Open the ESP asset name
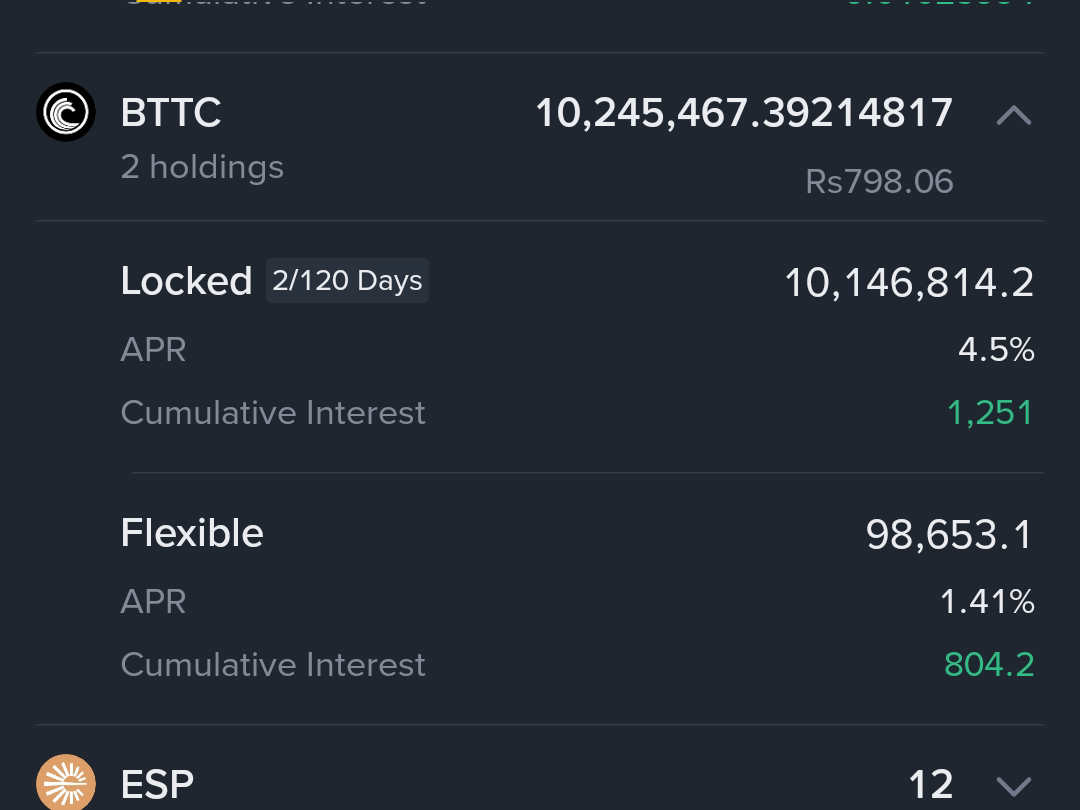This screenshot has height=810, width=1080. [x=157, y=784]
